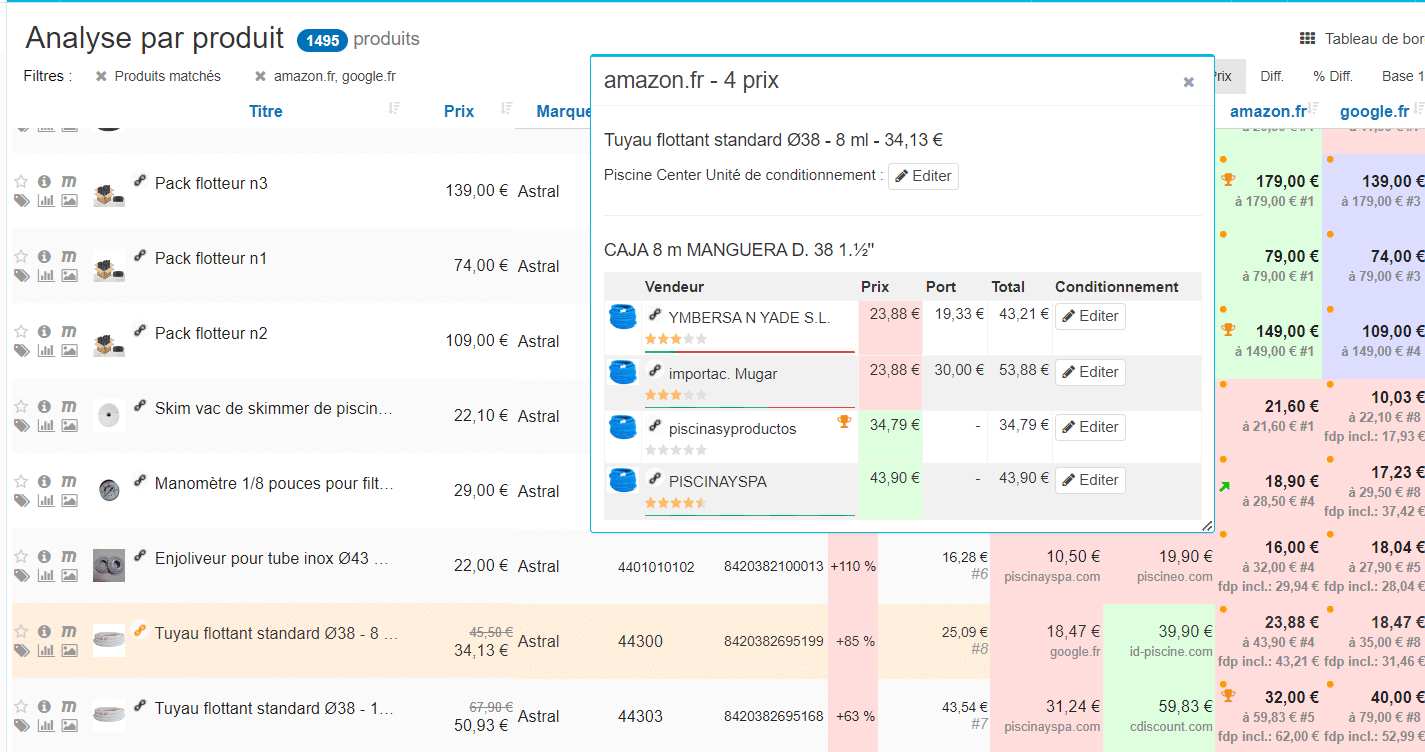Sort the table by Titre column
This screenshot has width=1425, height=752.
[x=266, y=111]
